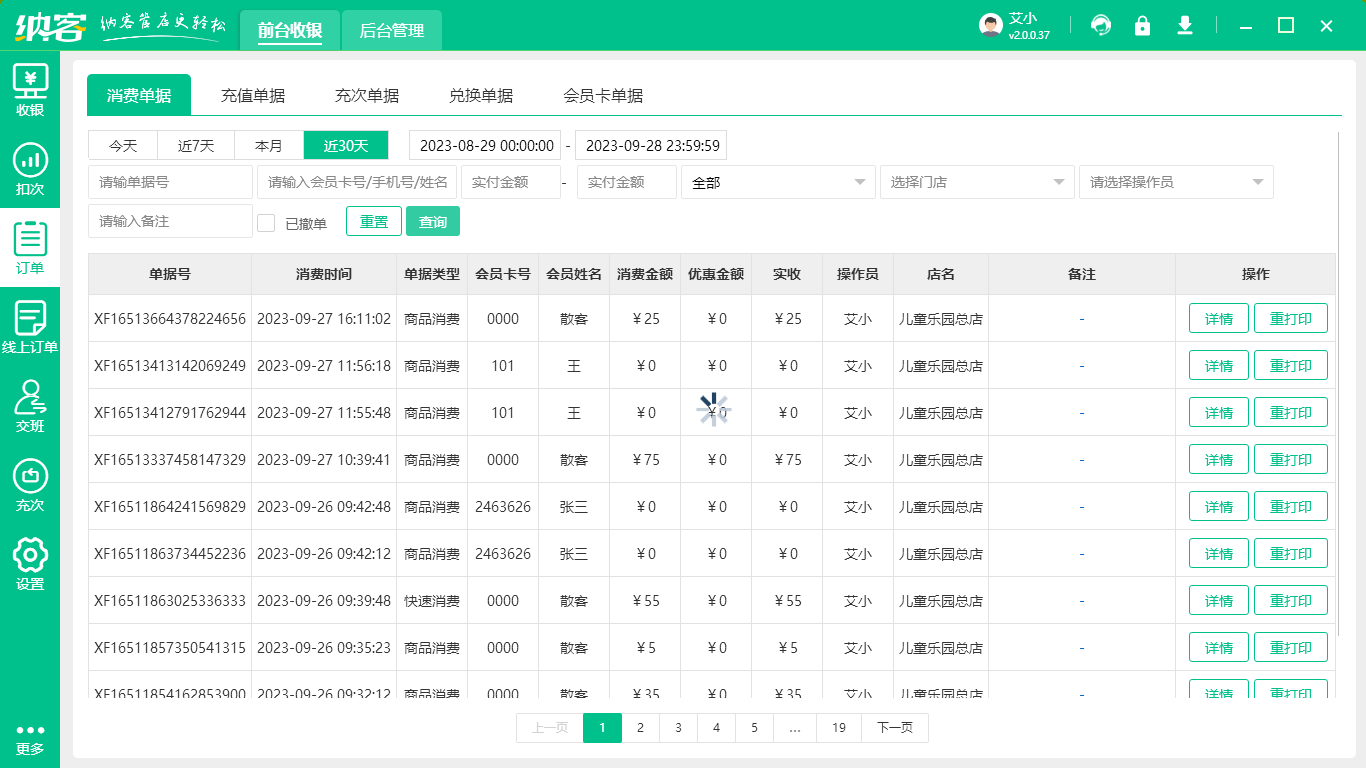Image resolution: width=1366 pixels, height=768 pixels.
Task: Open the 请选择操作员 operator dropdown
Action: [1175, 182]
